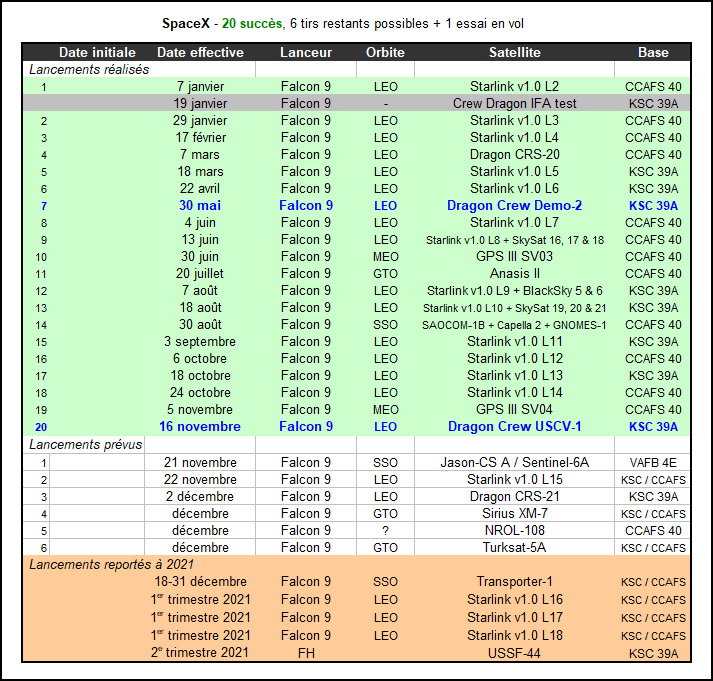Click 'Transporter-1' satellite cell
Viewport: 713px width, 681px height.
click(514, 581)
